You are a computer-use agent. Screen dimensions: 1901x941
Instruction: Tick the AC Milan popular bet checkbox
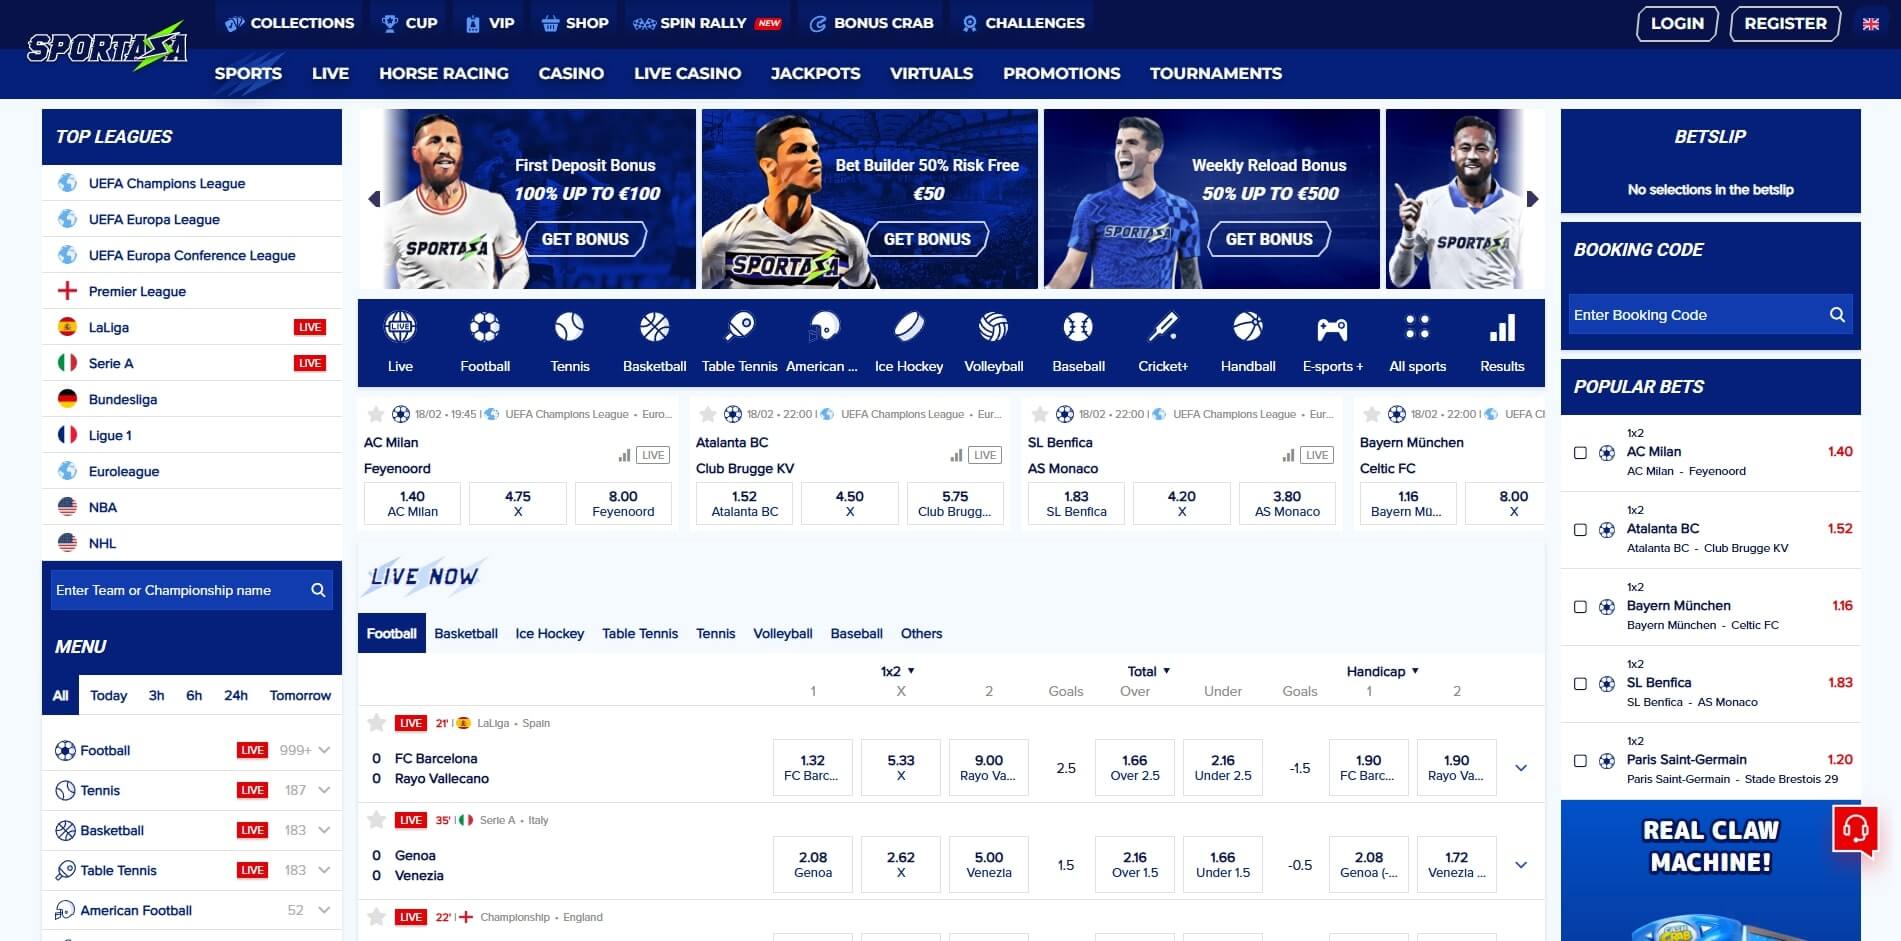tap(1580, 453)
